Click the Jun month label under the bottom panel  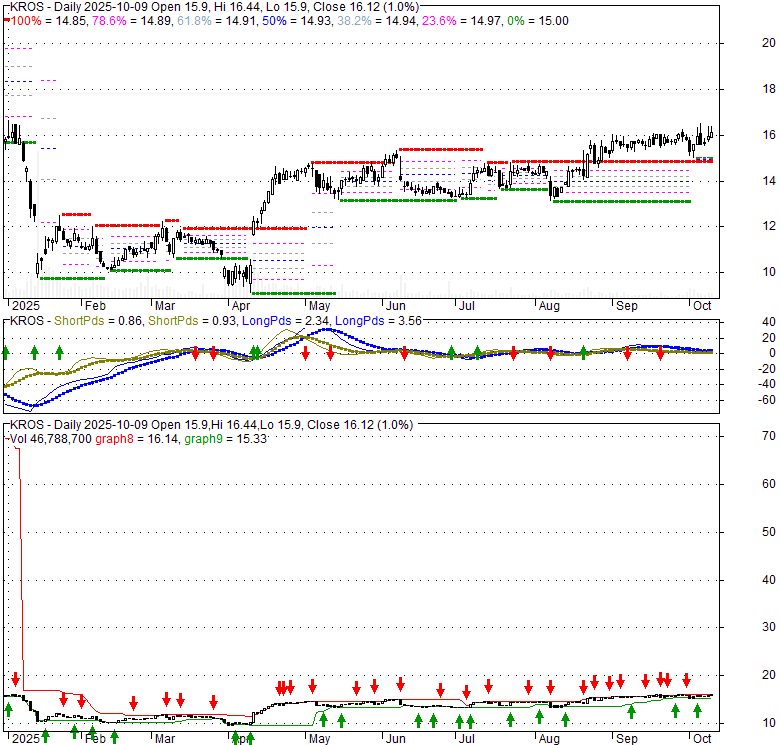coord(395,739)
